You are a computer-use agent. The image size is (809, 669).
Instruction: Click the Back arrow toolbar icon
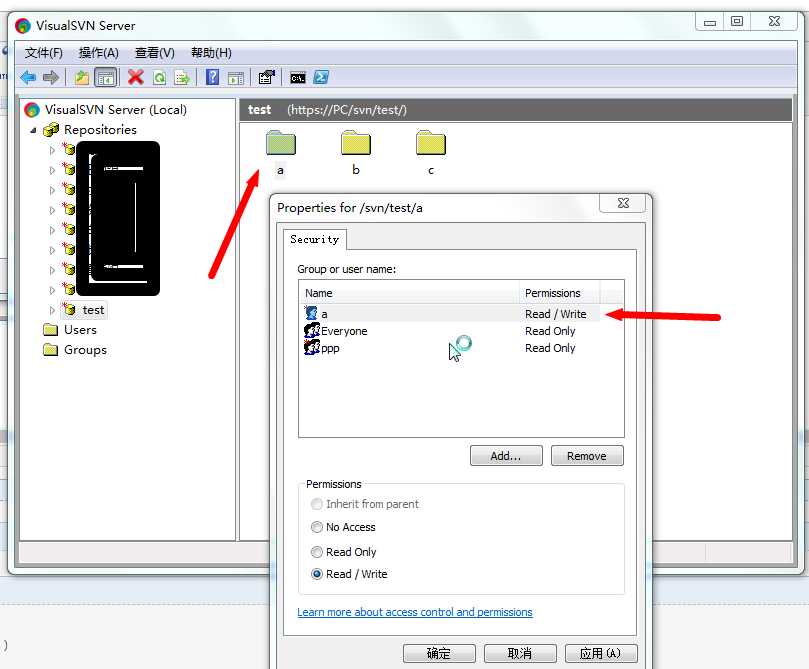(28, 78)
